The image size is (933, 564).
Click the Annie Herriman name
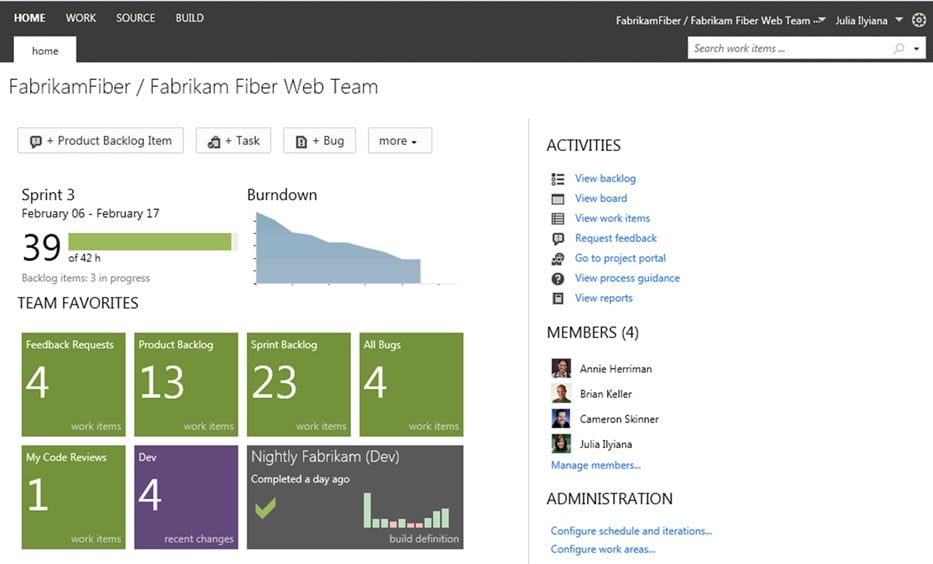tap(616, 369)
